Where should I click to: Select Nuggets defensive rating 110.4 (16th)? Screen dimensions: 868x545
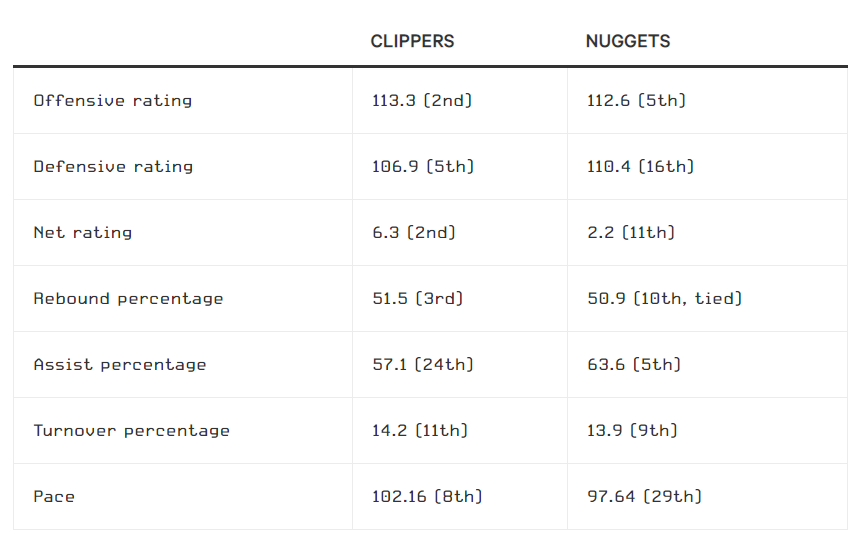640,166
